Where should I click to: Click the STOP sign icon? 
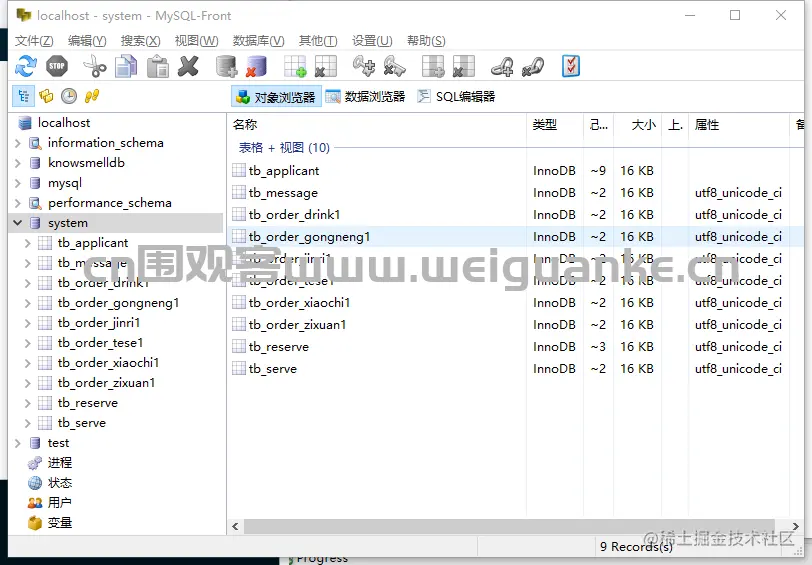57,66
